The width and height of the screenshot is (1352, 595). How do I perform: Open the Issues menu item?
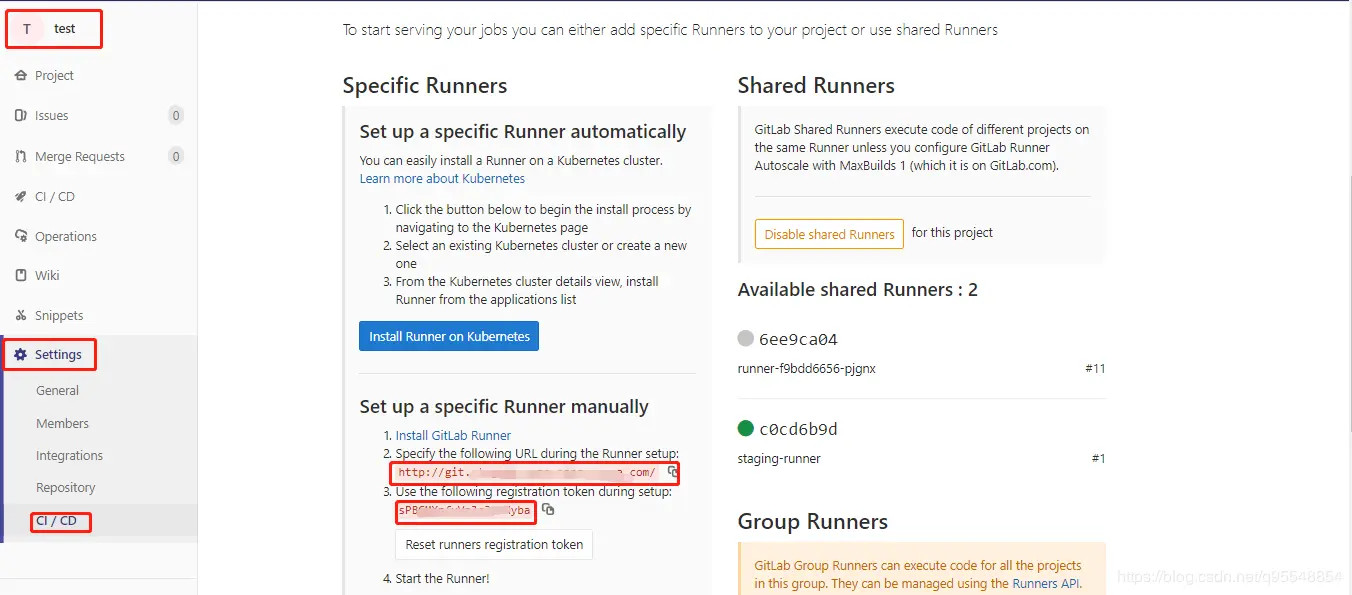pos(52,116)
